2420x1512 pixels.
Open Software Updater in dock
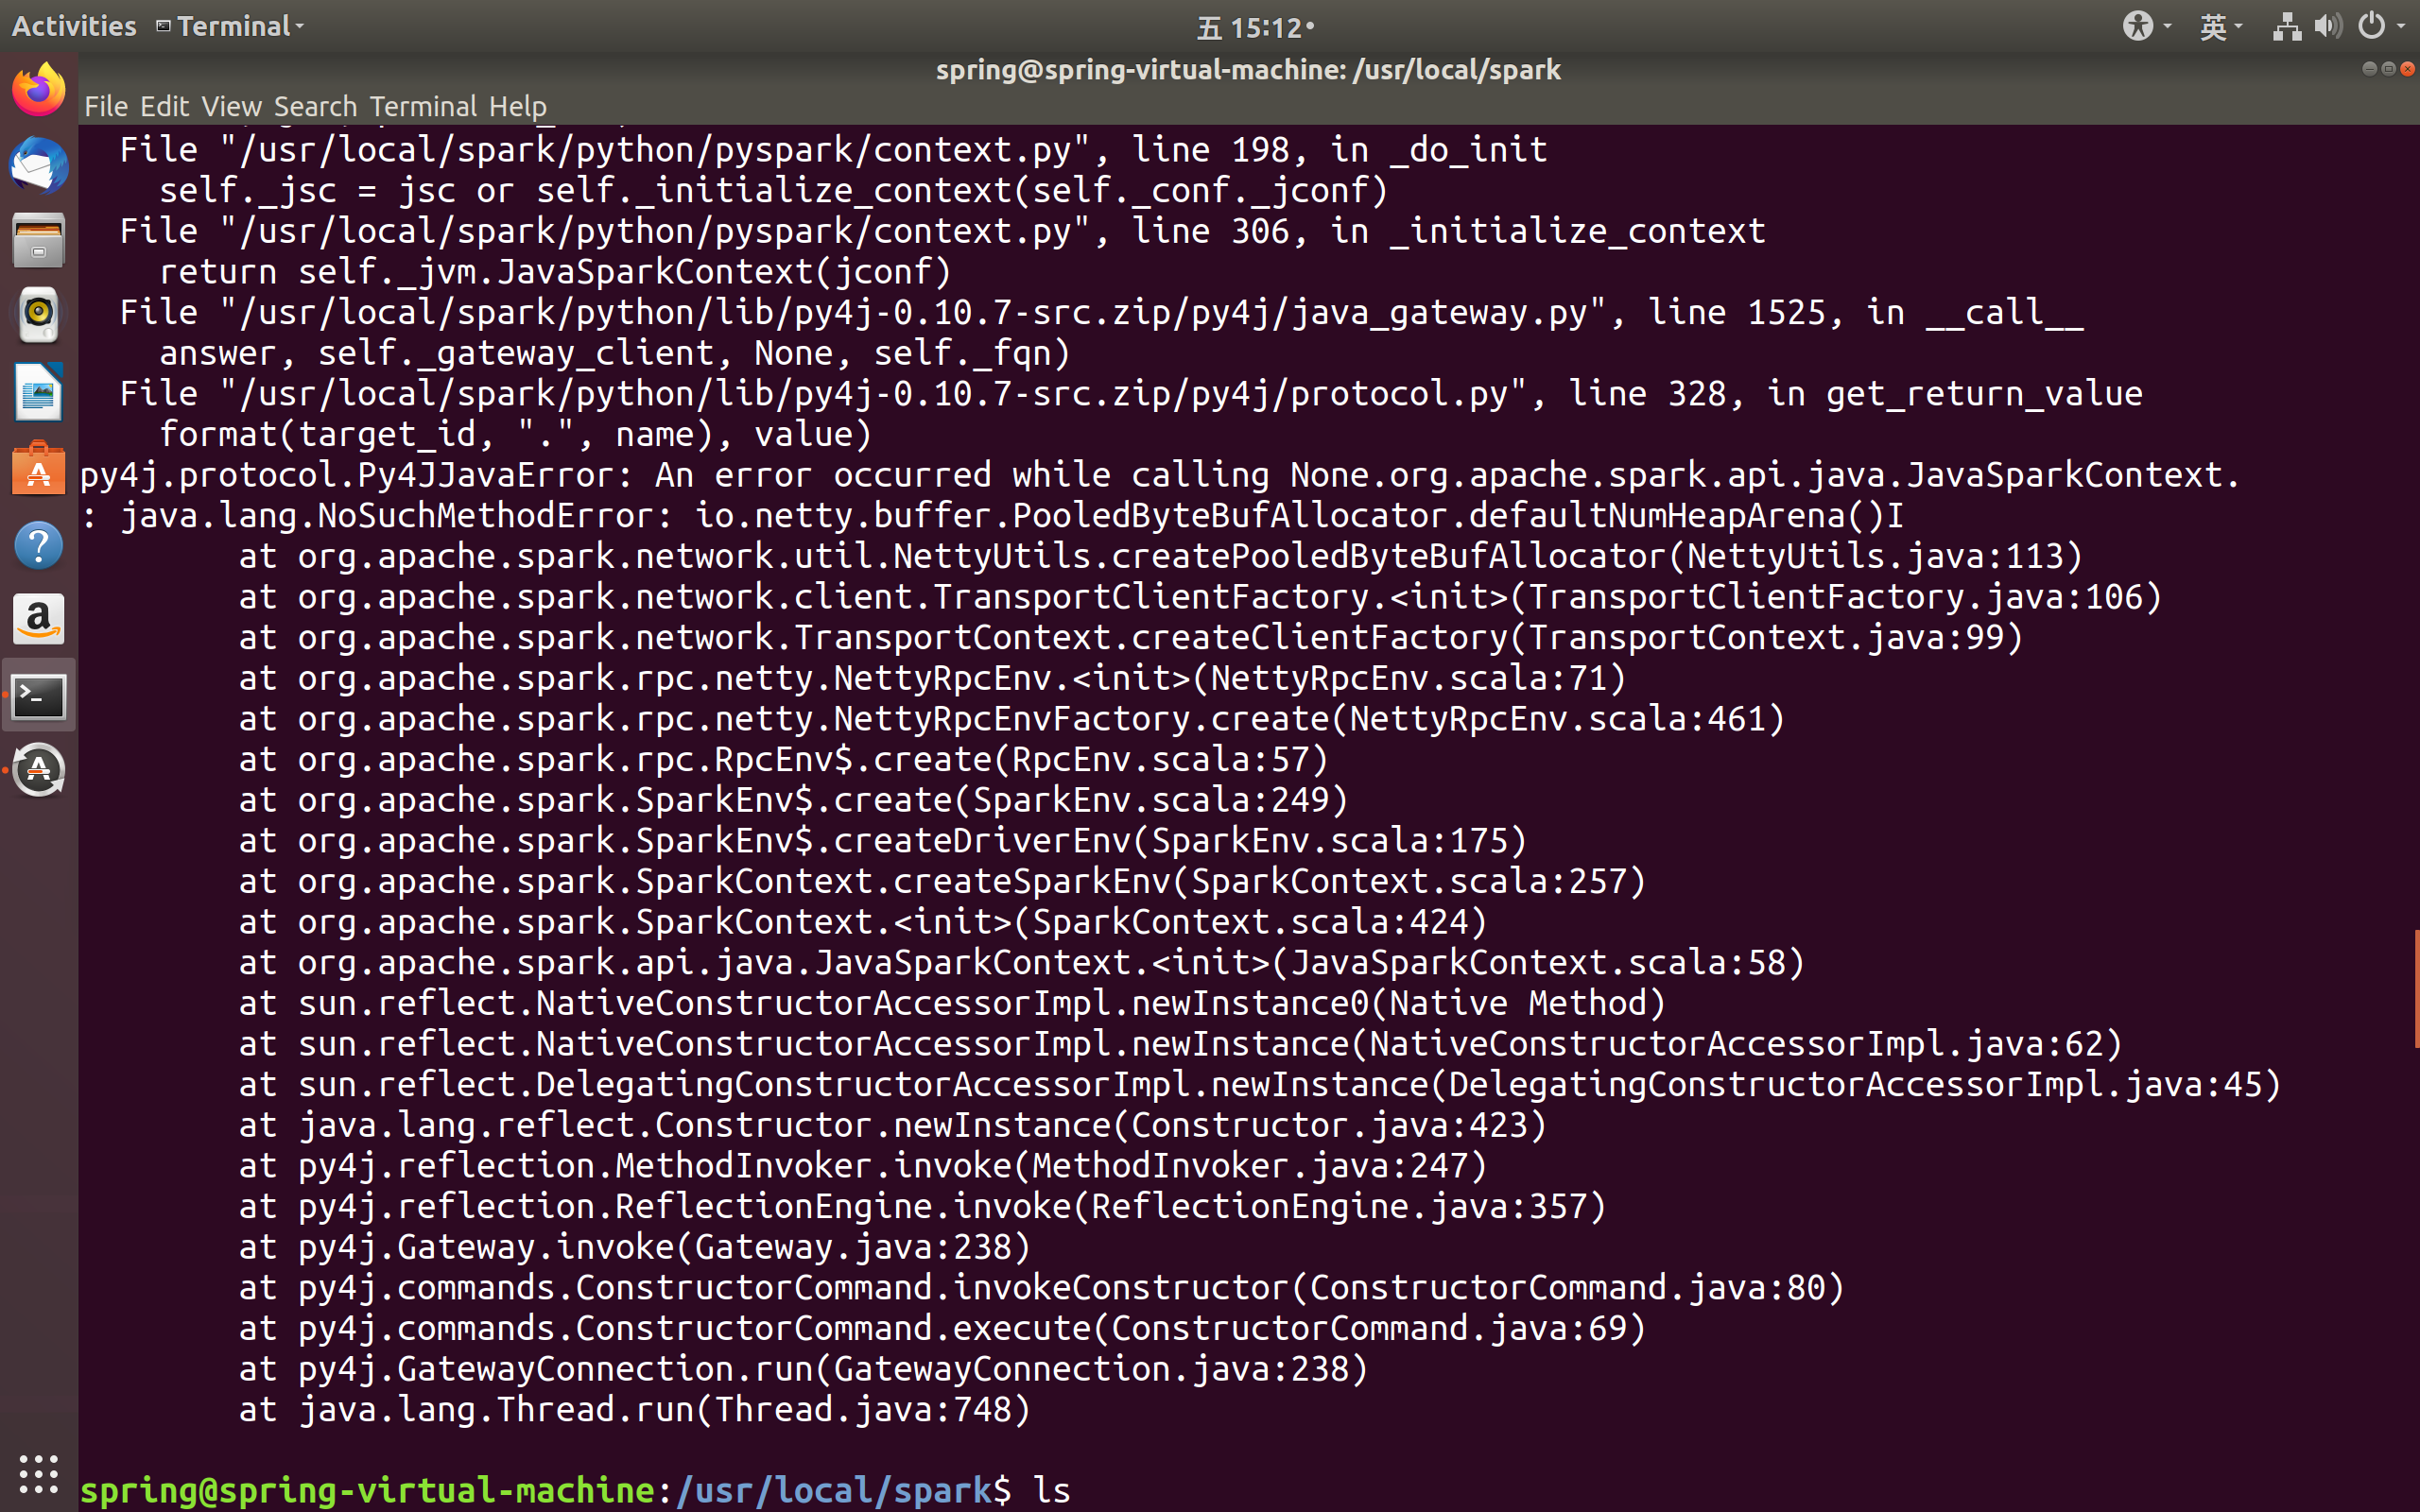[x=38, y=770]
